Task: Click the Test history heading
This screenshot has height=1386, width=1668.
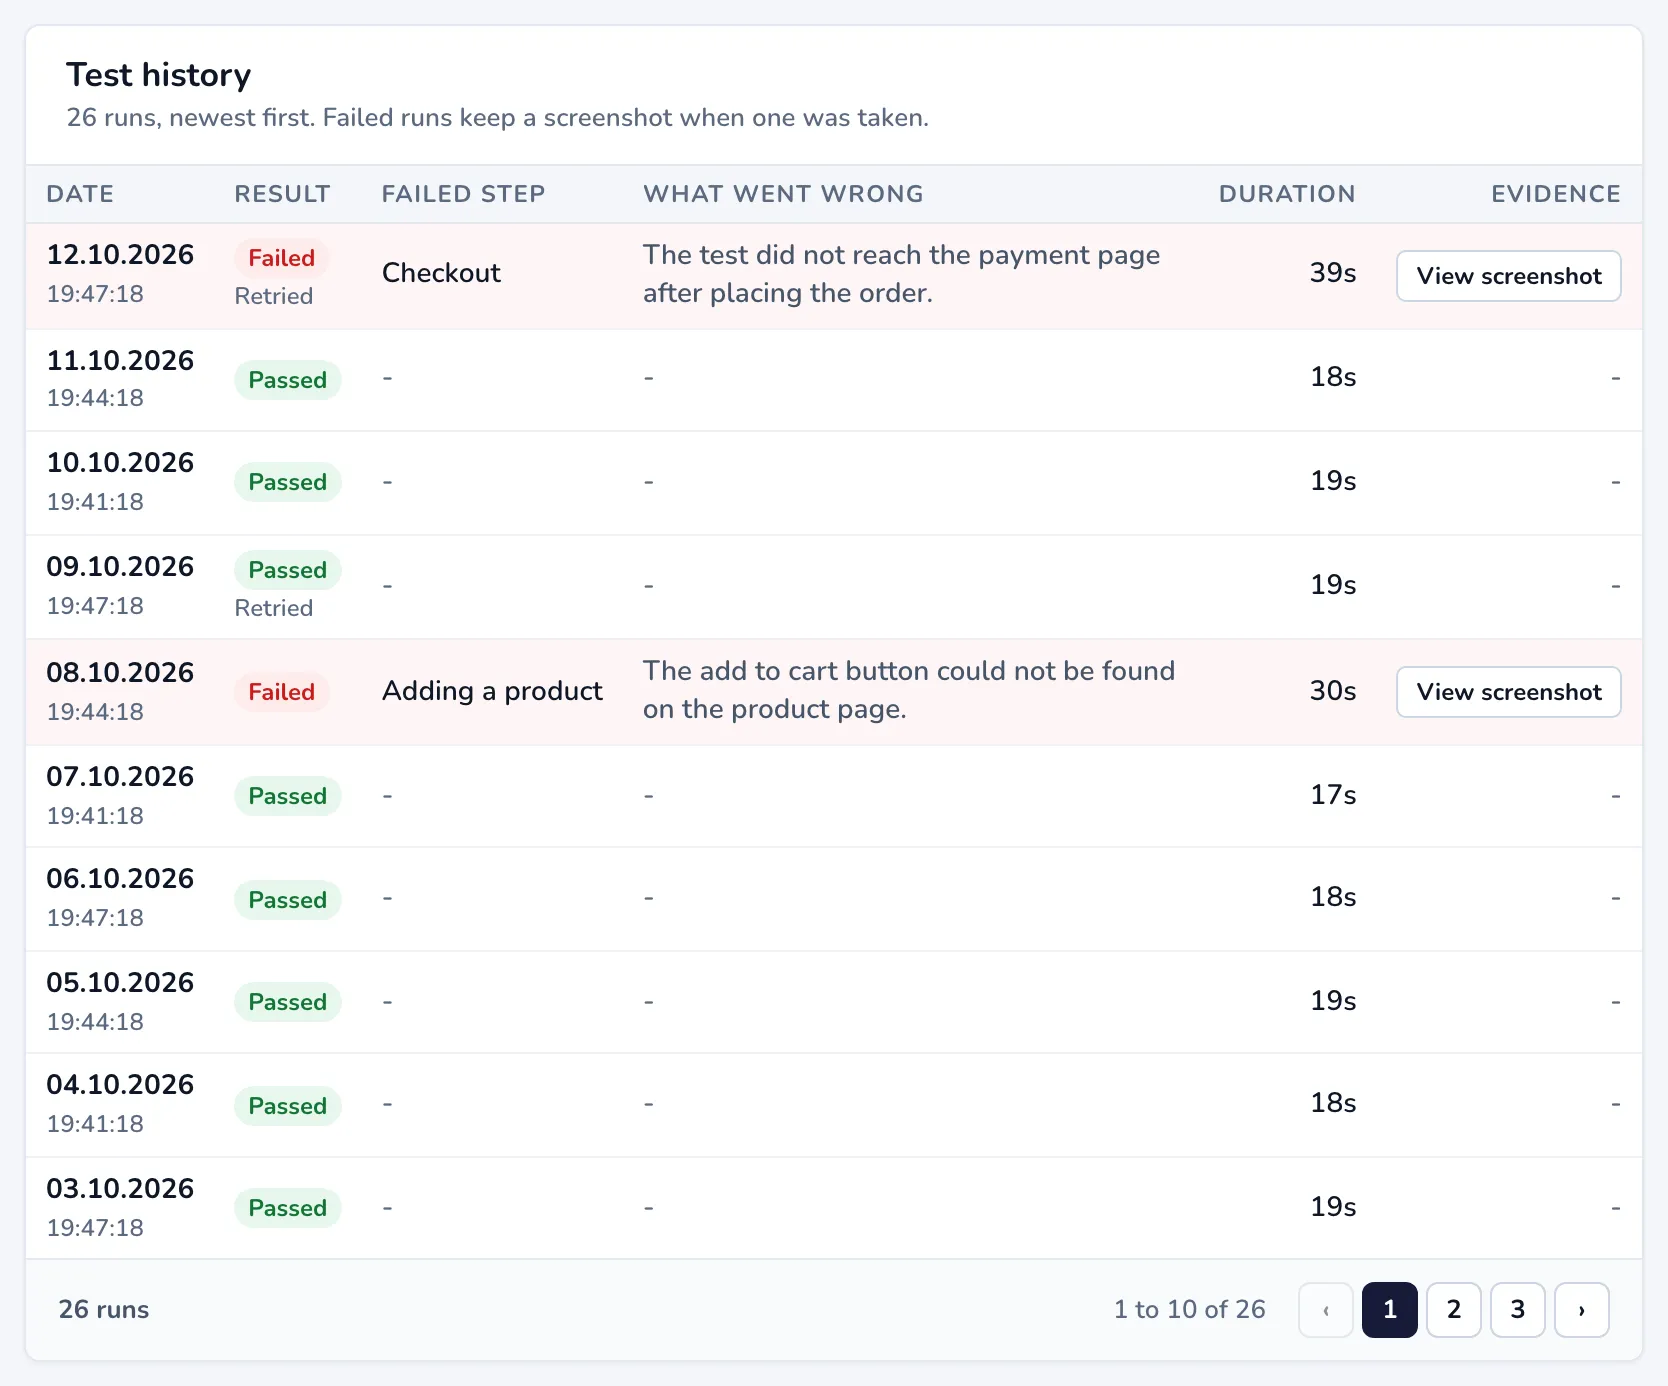Action: pos(158,75)
